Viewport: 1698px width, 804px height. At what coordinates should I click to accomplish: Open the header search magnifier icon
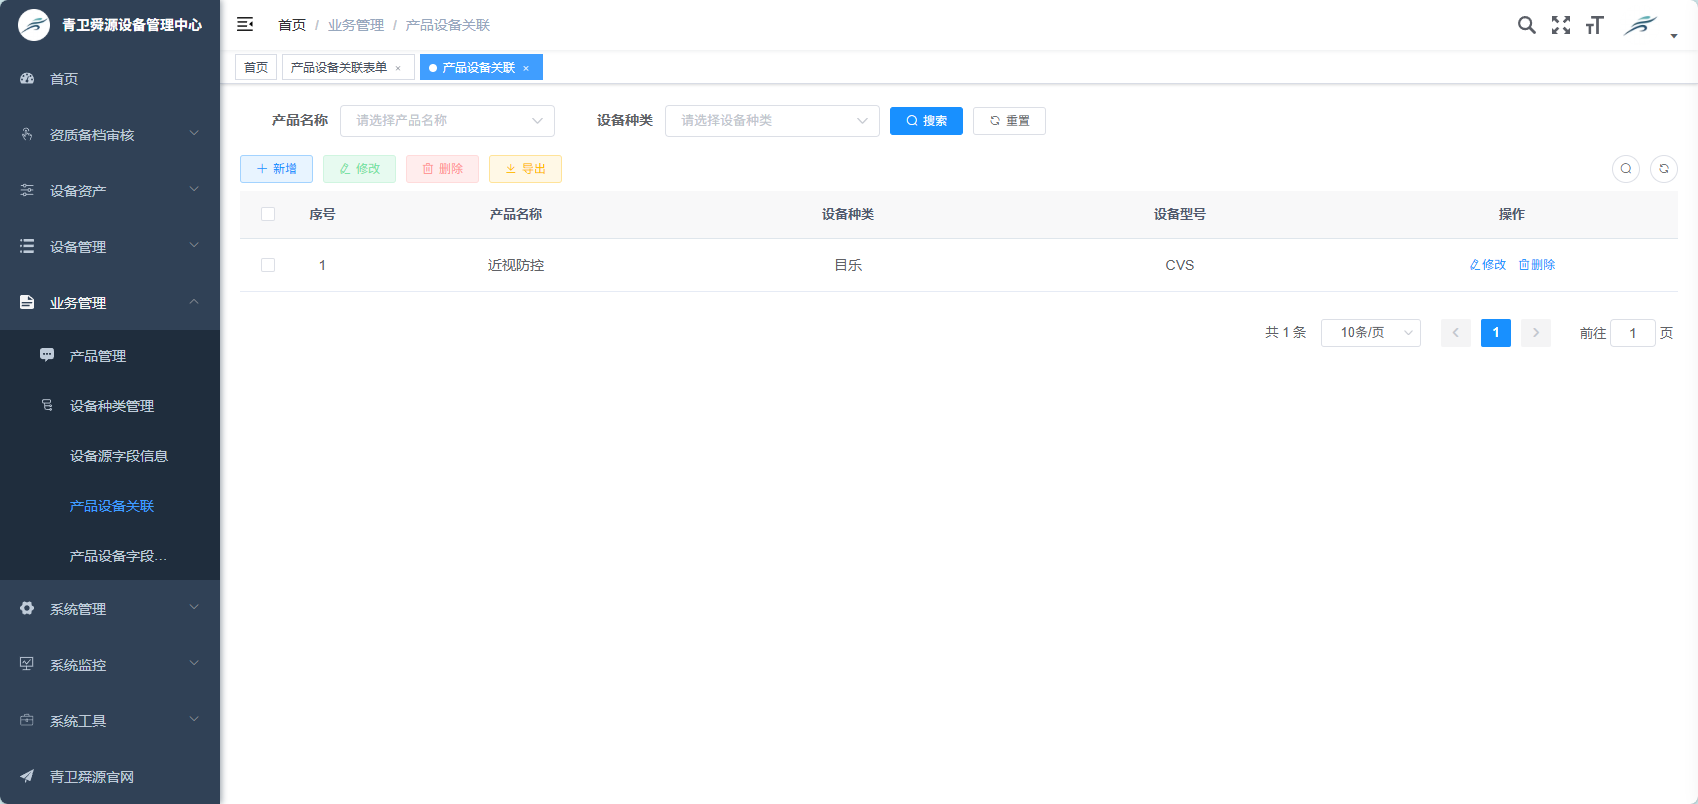click(1526, 25)
